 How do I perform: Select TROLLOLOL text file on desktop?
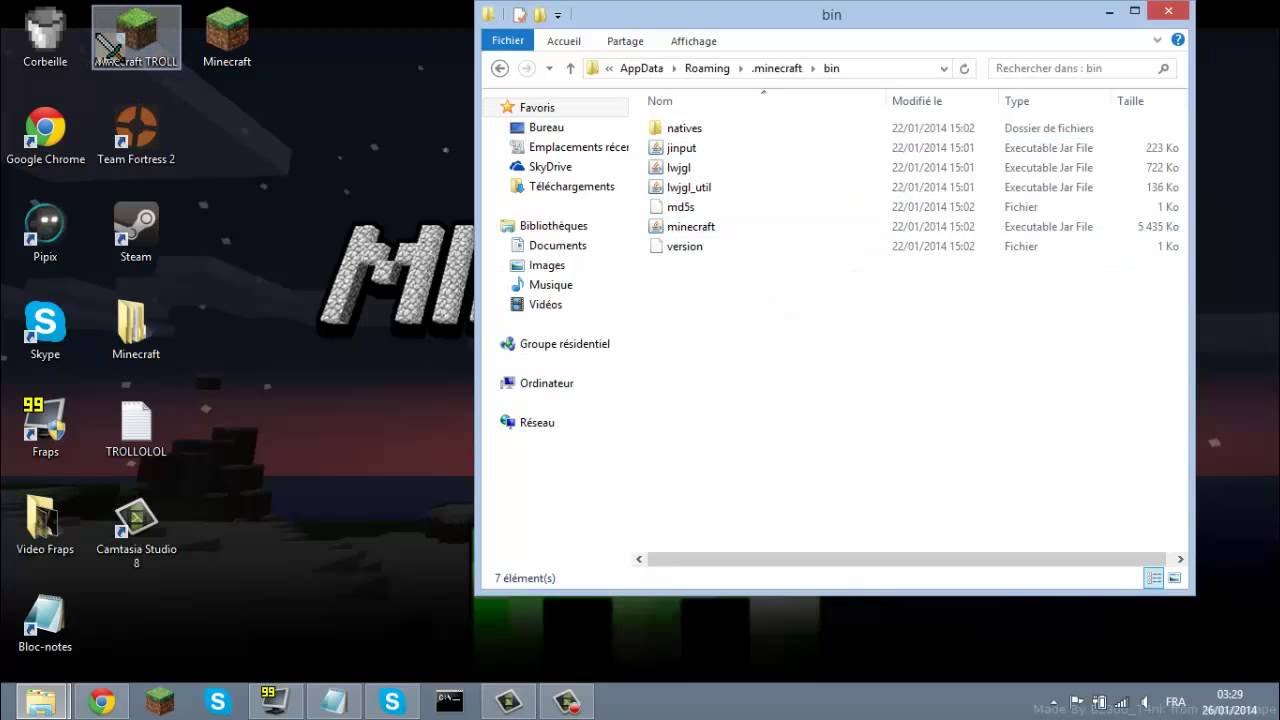coord(136,428)
